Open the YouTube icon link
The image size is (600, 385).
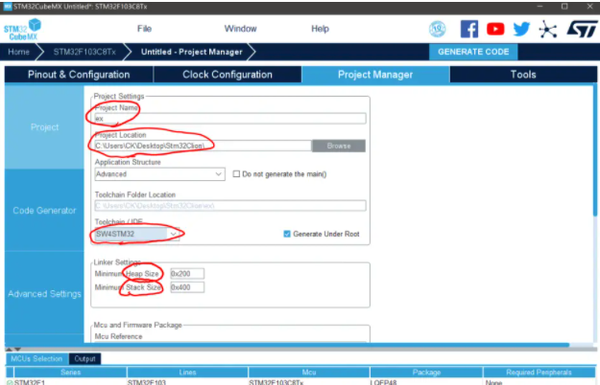click(495, 29)
